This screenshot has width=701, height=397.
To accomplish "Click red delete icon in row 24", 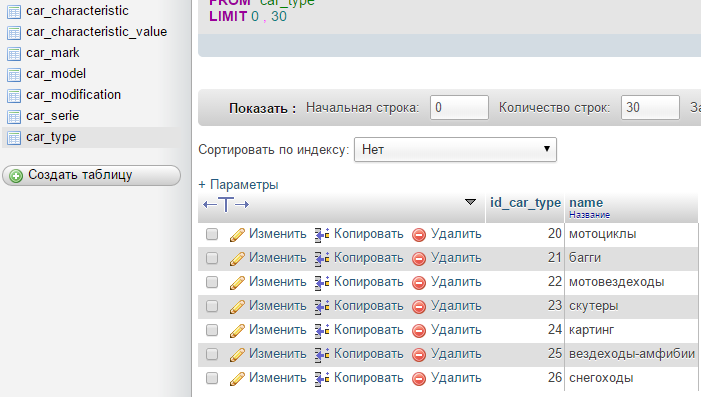I will [x=419, y=330].
